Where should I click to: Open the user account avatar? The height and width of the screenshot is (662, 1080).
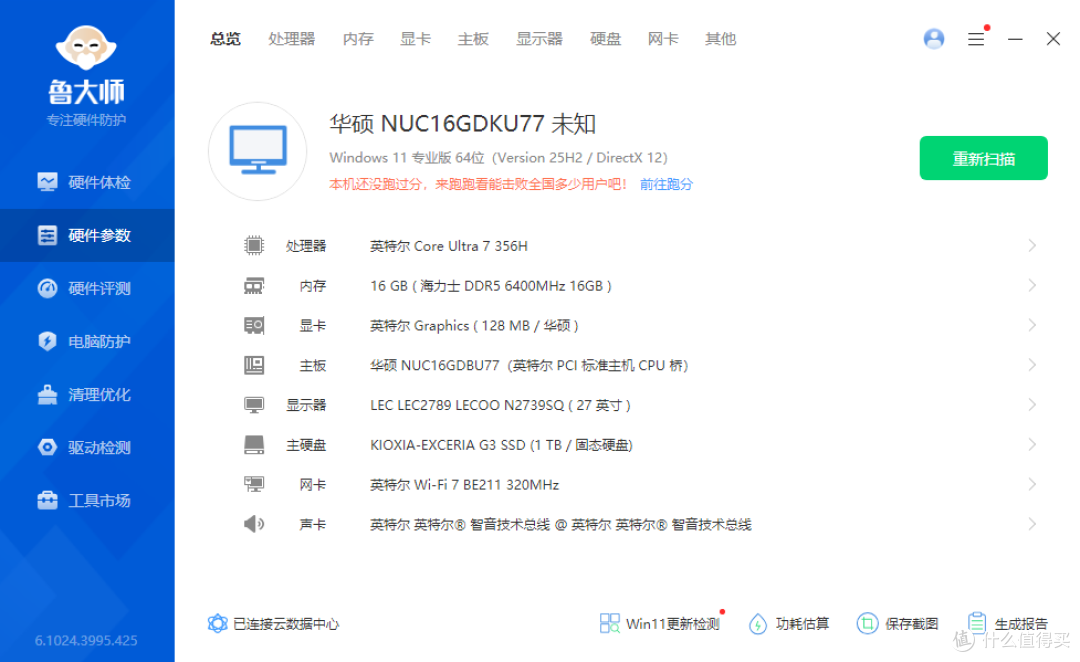pyautogui.click(x=934, y=39)
